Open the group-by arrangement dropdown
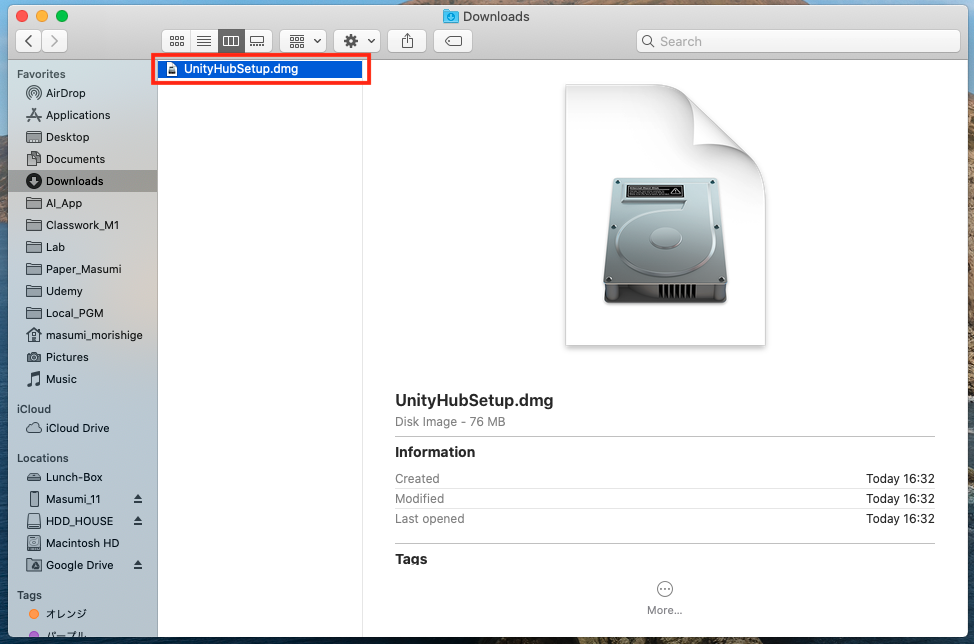Image resolution: width=974 pixels, height=644 pixels. 303,41
